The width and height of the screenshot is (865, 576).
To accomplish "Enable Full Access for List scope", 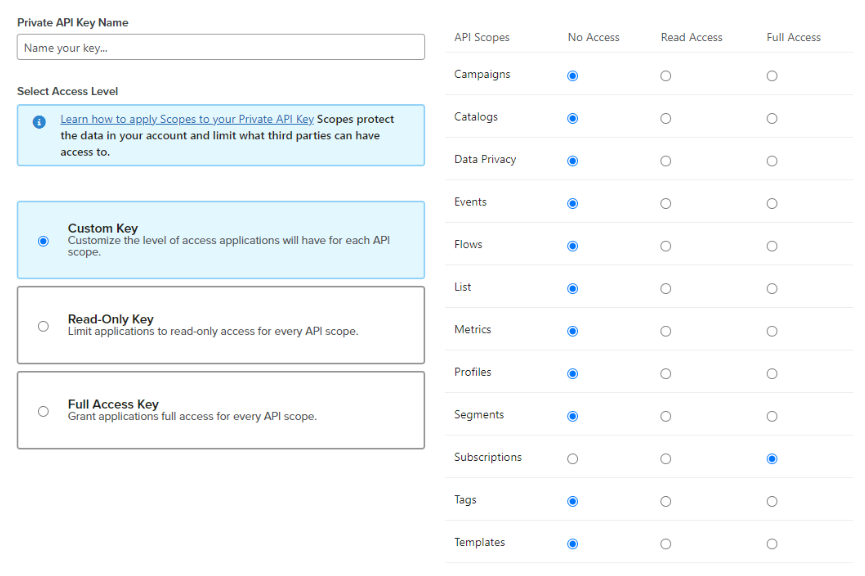I will [x=772, y=289].
